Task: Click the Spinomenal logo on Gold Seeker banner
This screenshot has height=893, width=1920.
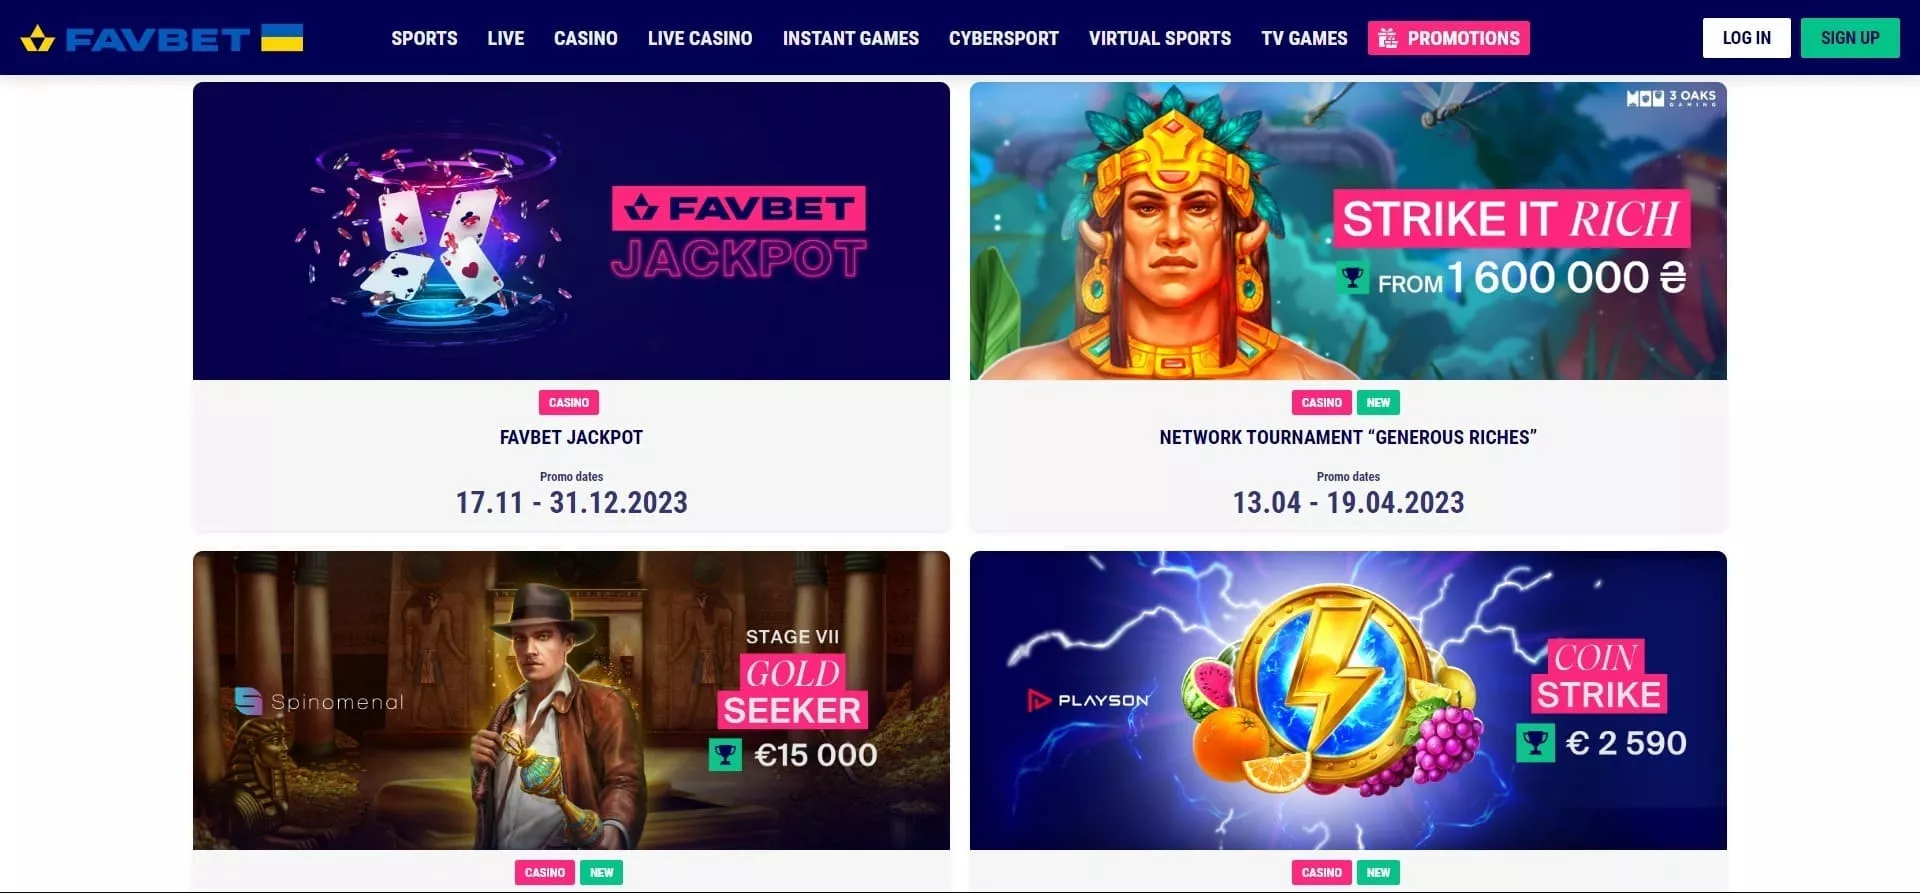Action: click(319, 702)
